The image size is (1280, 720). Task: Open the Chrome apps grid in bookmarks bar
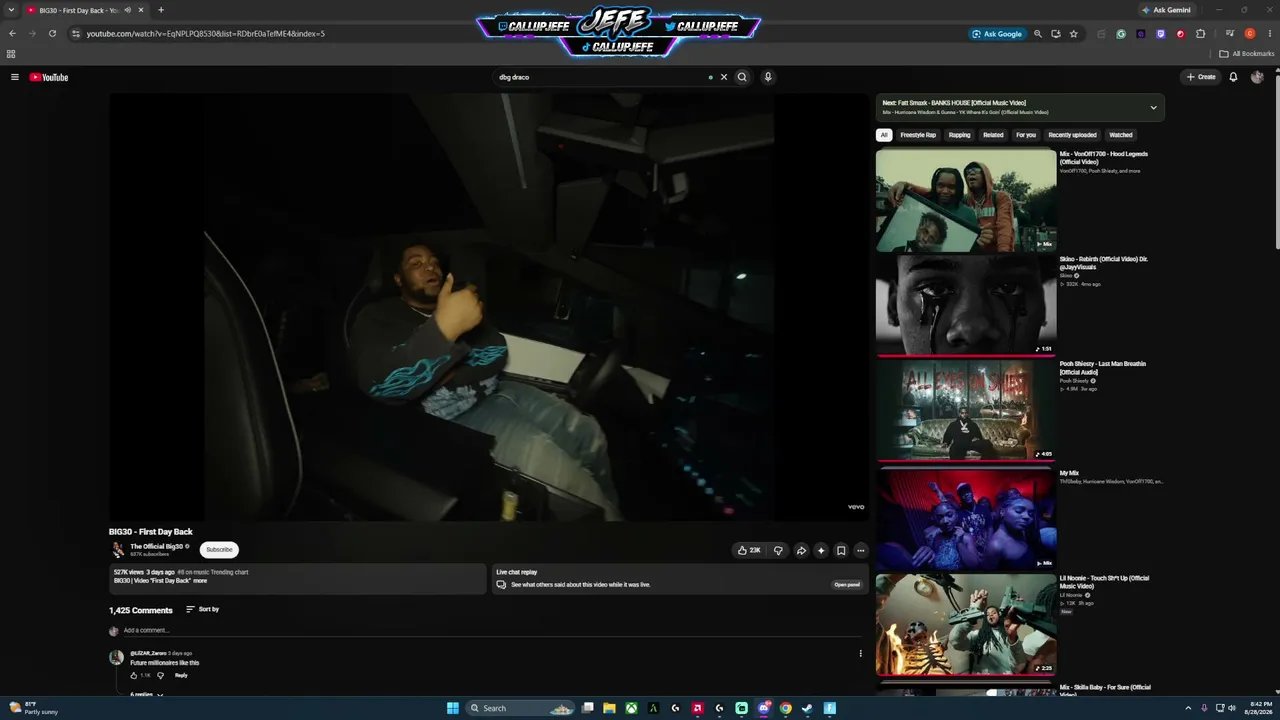(11, 54)
